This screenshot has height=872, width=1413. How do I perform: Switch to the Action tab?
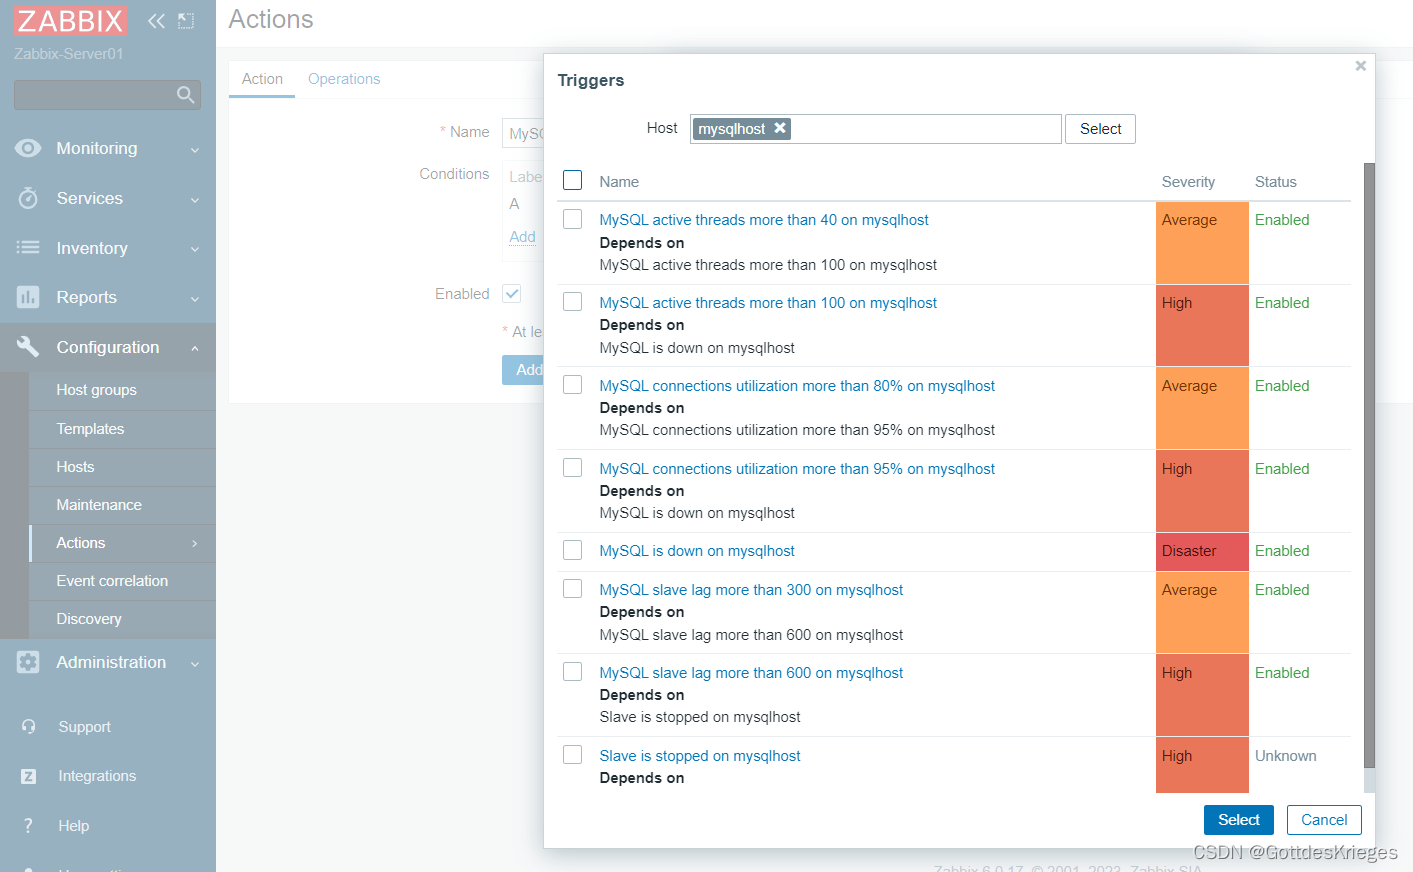tap(262, 79)
